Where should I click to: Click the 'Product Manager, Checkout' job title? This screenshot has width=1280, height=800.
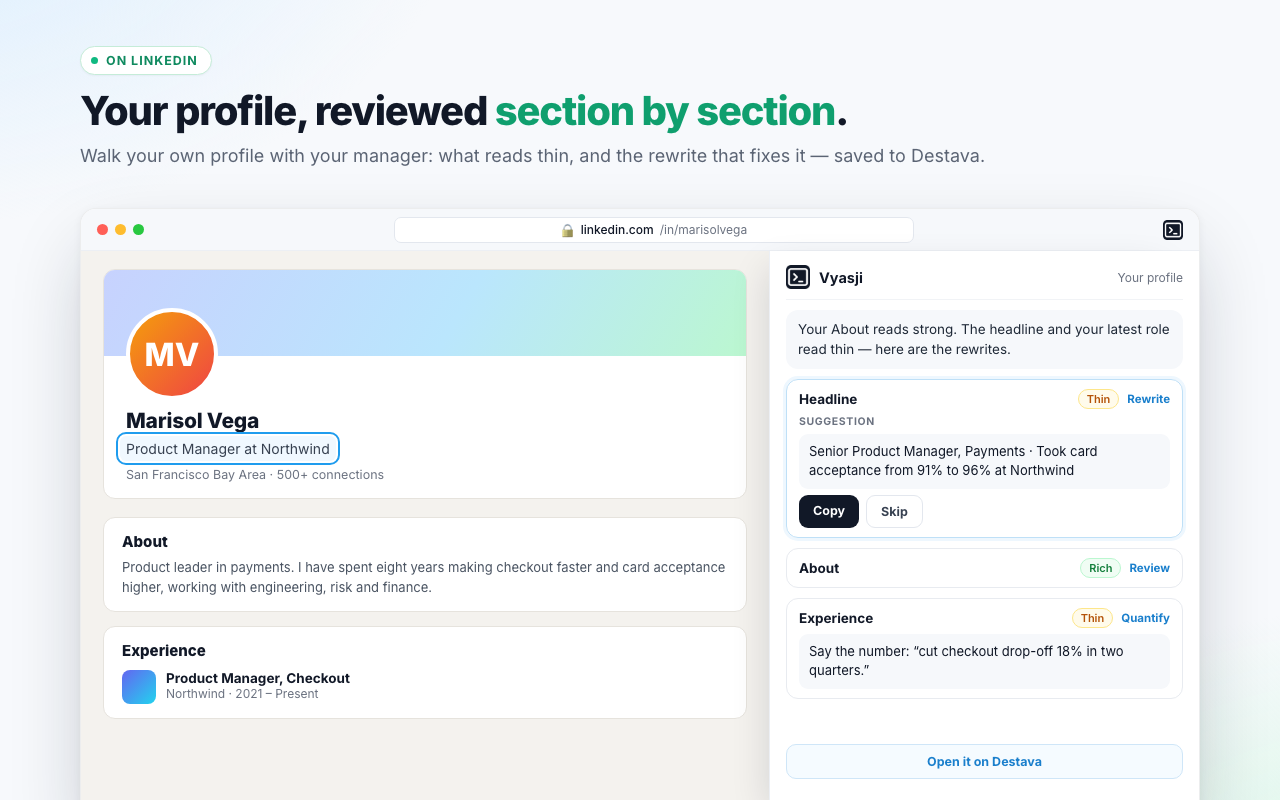pyautogui.click(x=258, y=678)
